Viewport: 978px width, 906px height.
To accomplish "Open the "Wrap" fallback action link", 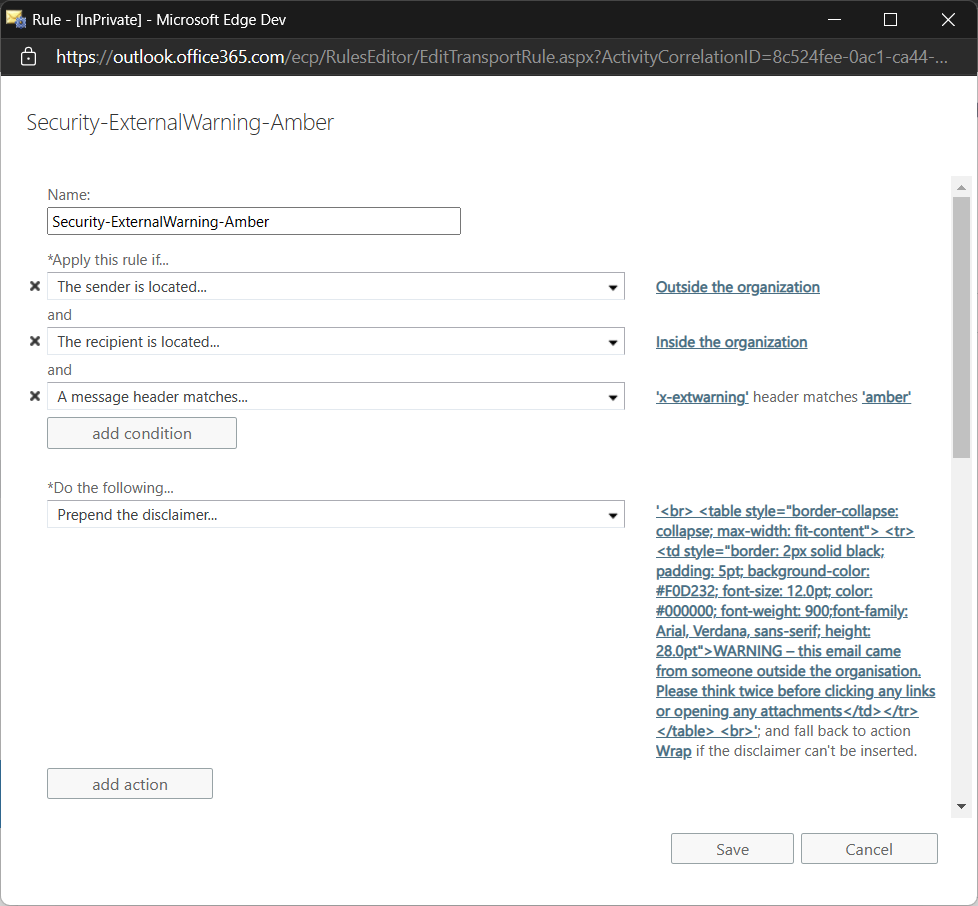I will 673,751.
